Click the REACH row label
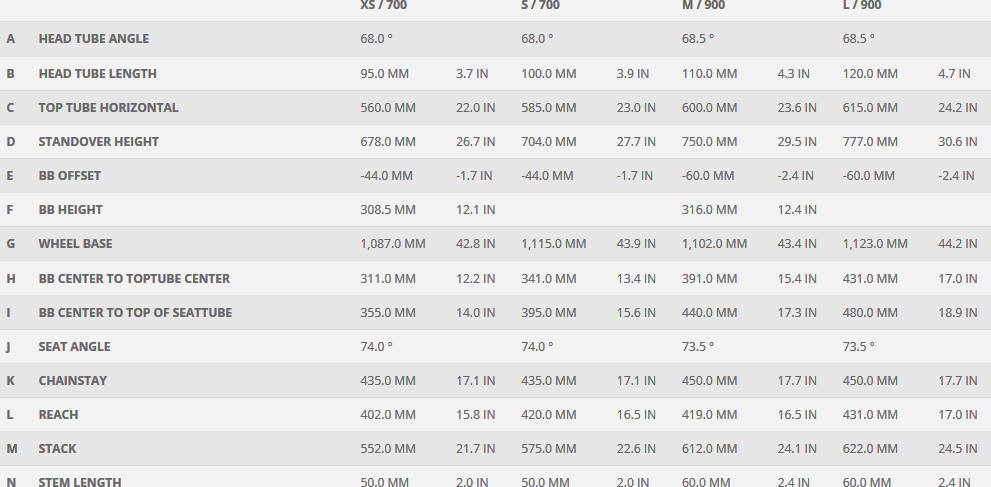 [58, 415]
